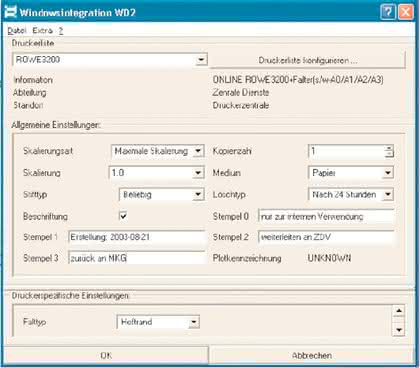This screenshot has height=368, width=420.
Task: Click the scroll up arrow in printer settings
Action: tap(399, 311)
